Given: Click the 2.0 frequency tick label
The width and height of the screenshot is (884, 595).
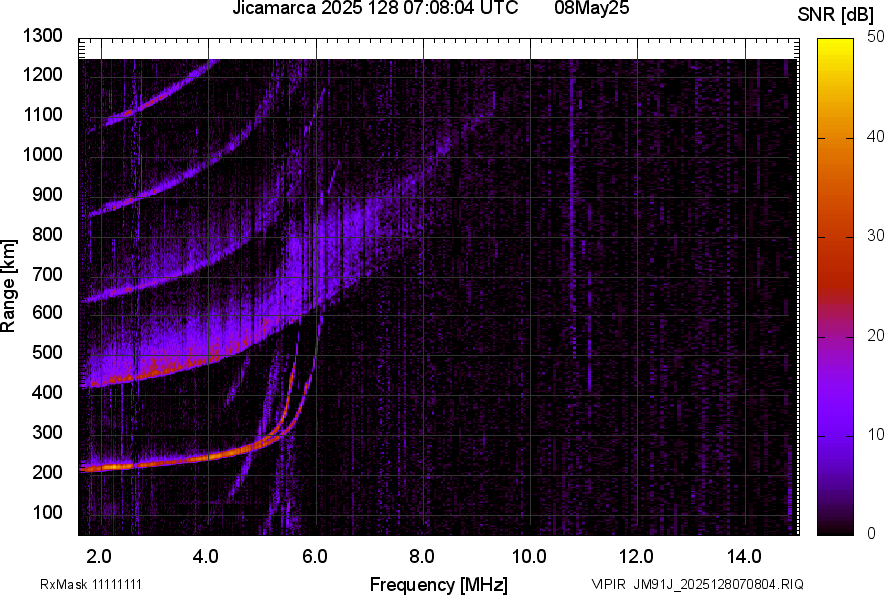Looking at the screenshot, I should 98,557.
